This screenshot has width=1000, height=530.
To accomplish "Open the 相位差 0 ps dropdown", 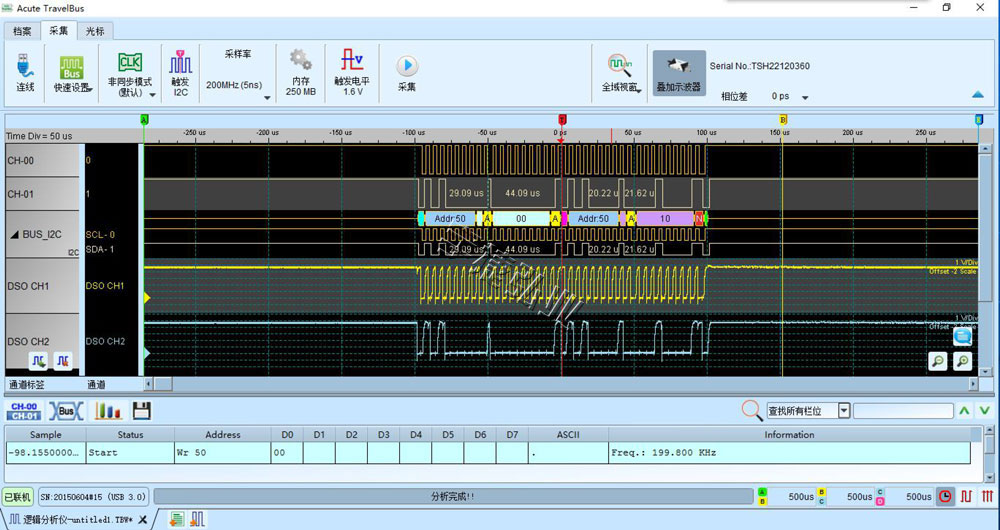I will [805, 98].
